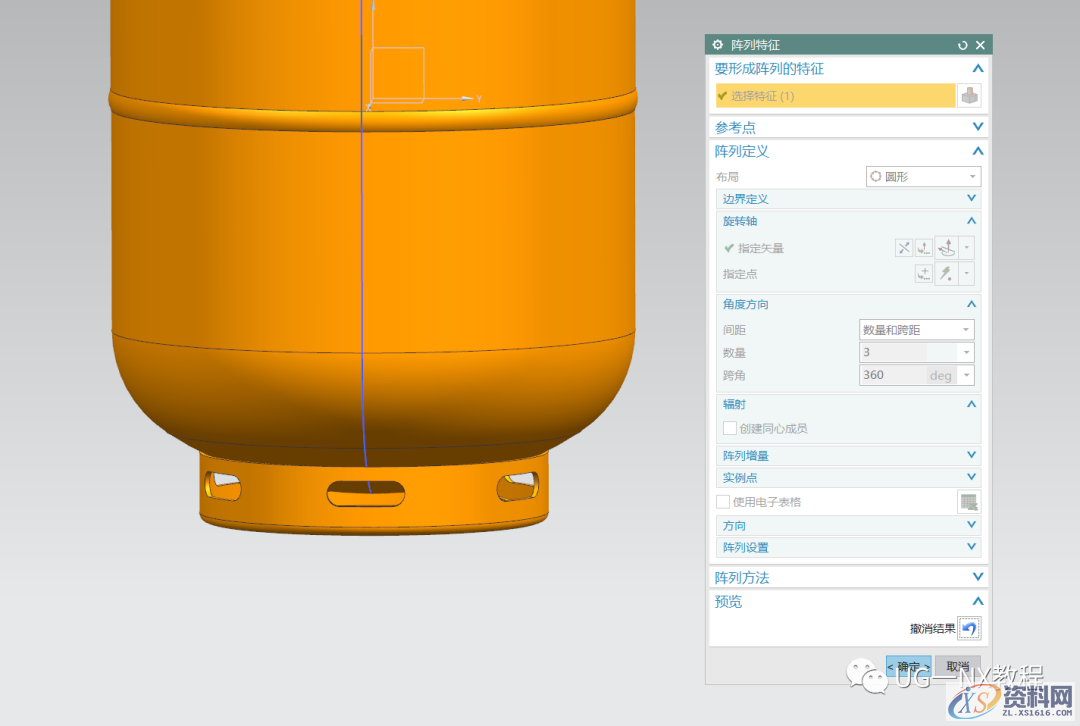Click the 取消 cancel button
This screenshot has width=1080, height=726.
pyautogui.click(x=957, y=667)
